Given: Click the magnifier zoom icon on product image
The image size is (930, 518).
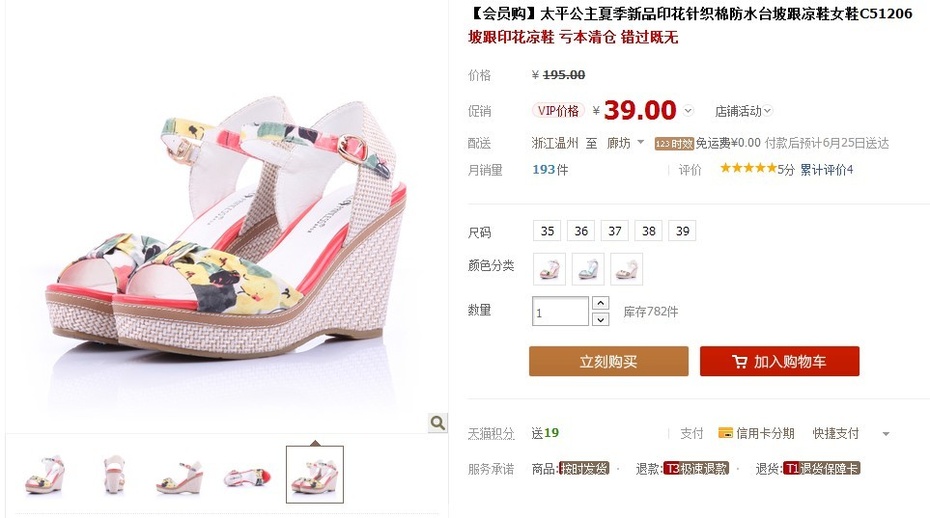Looking at the screenshot, I should pyautogui.click(x=438, y=422).
